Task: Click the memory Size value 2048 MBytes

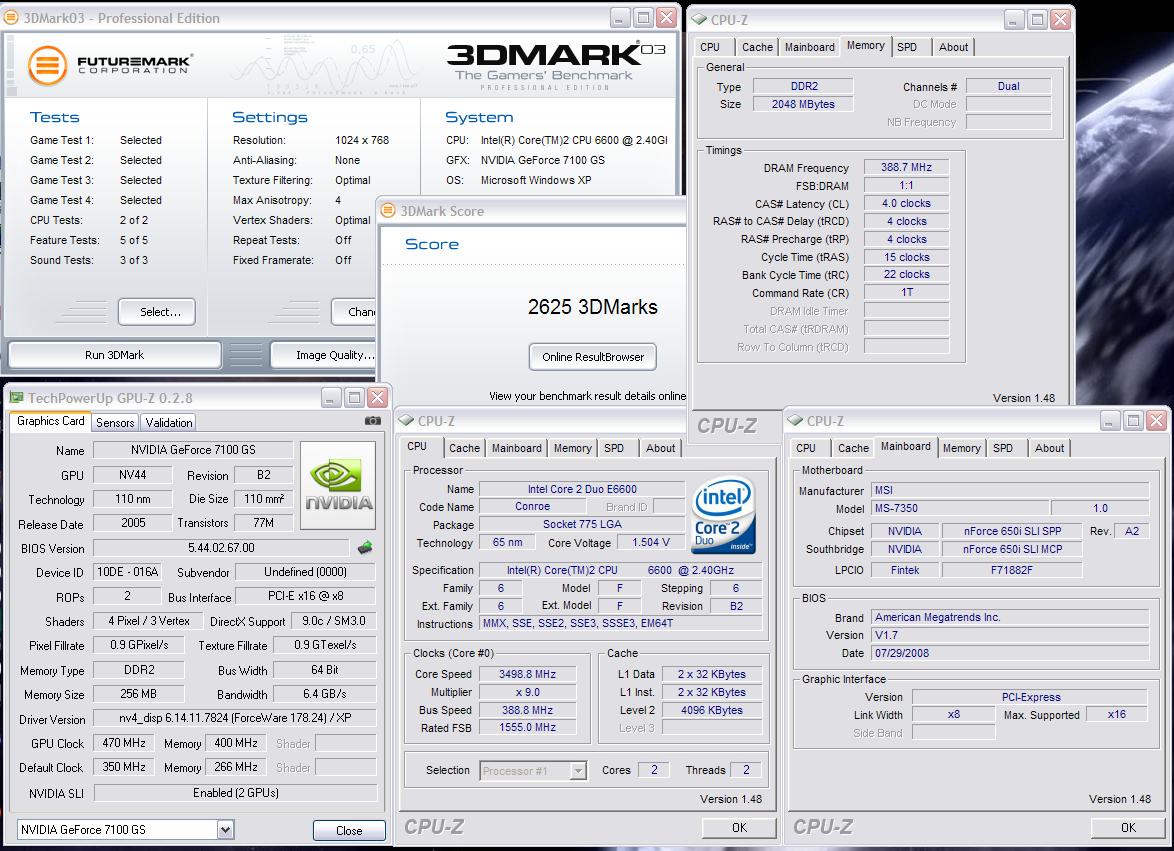Action: click(x=803, y=104)
